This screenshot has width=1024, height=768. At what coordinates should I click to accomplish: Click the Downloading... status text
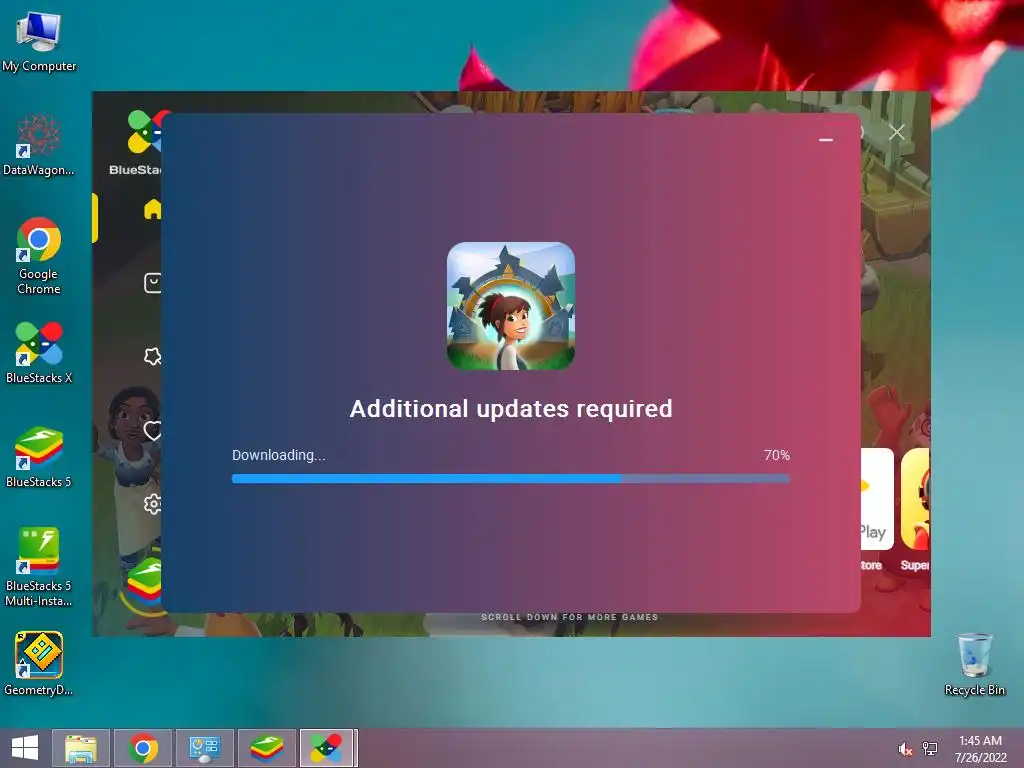[x=279, y=455]
